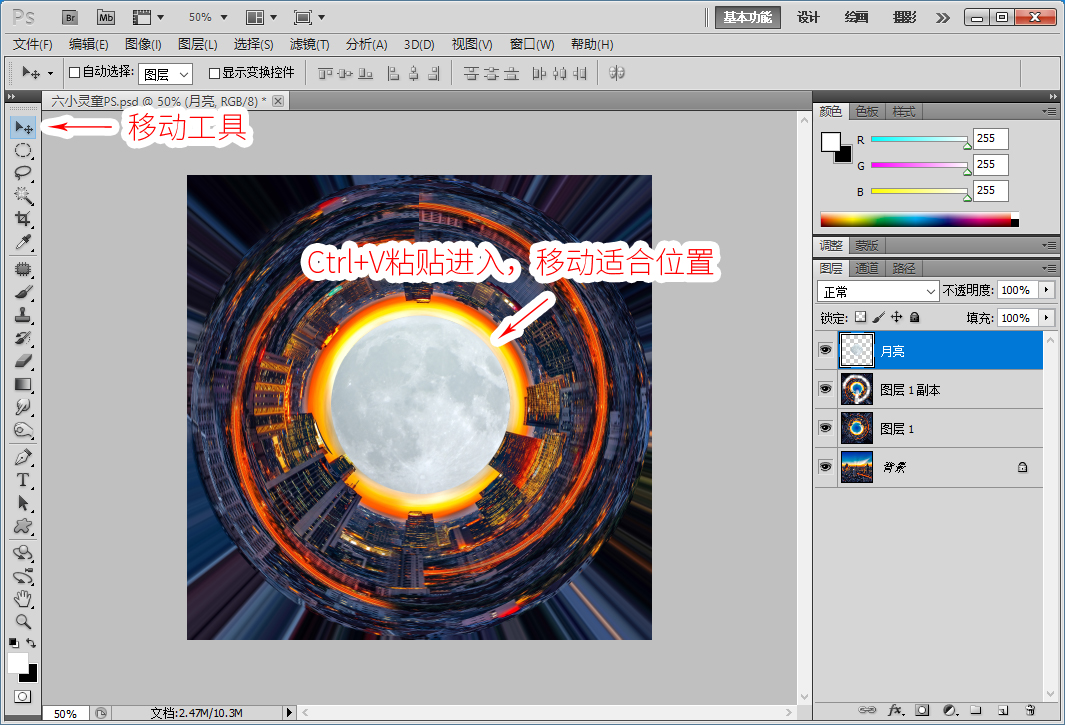Expand more workspaces chevron

[x=943, y=18]
